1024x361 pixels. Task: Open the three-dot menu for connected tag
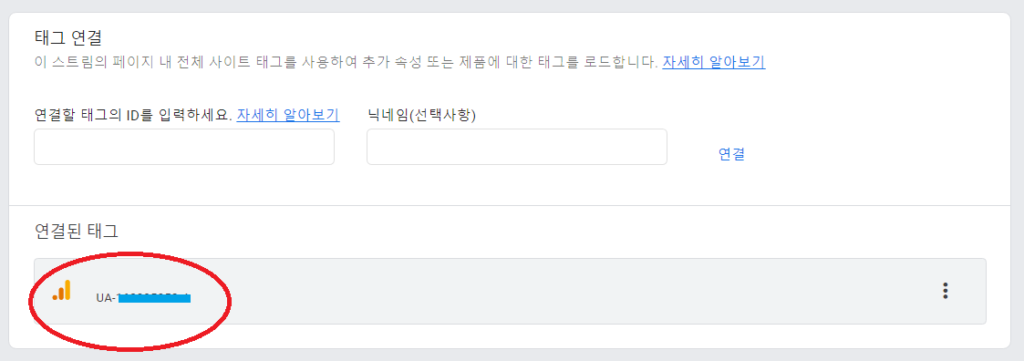click(945, 291)
